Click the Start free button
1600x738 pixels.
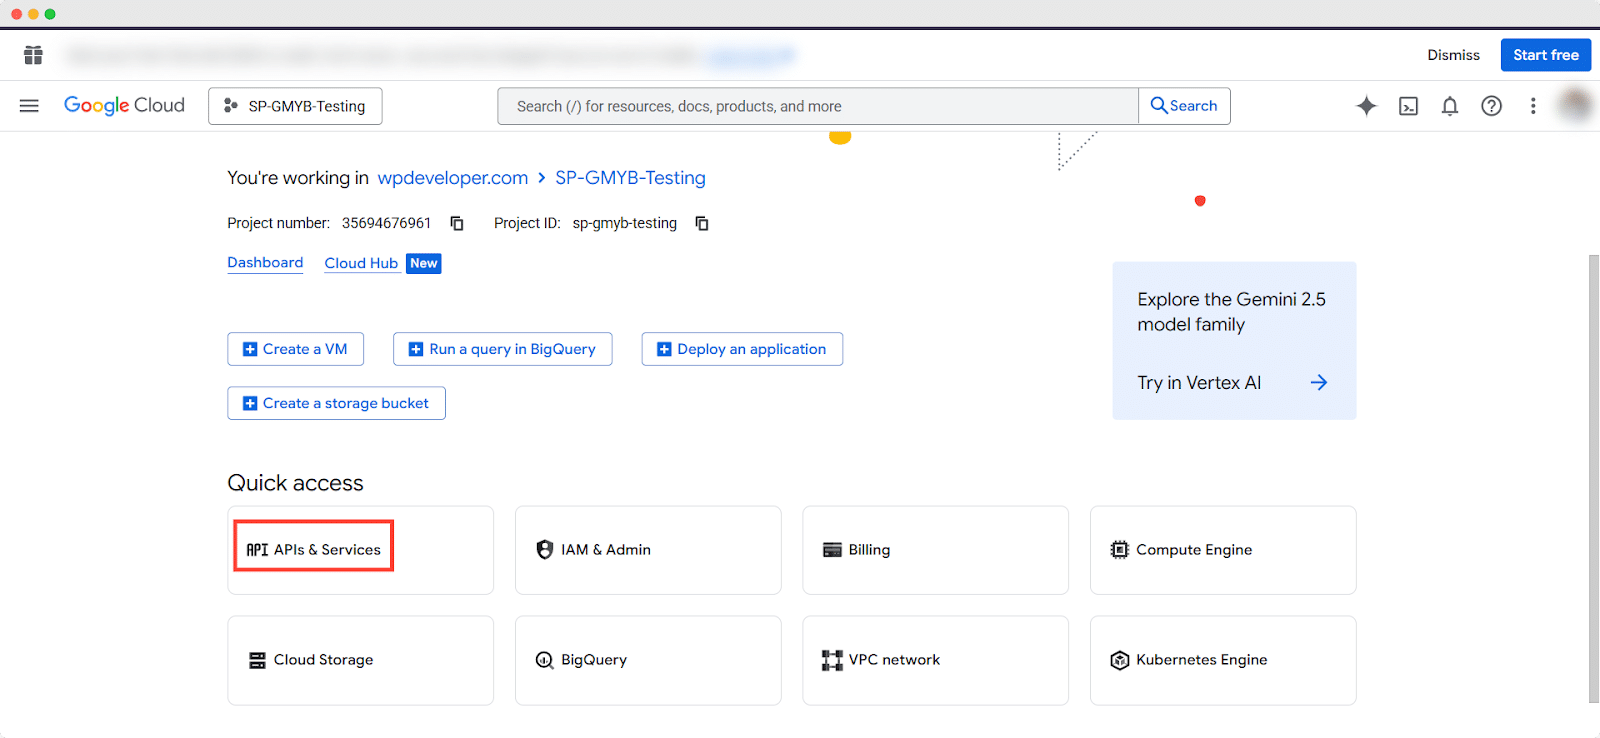coord(1546,55)
